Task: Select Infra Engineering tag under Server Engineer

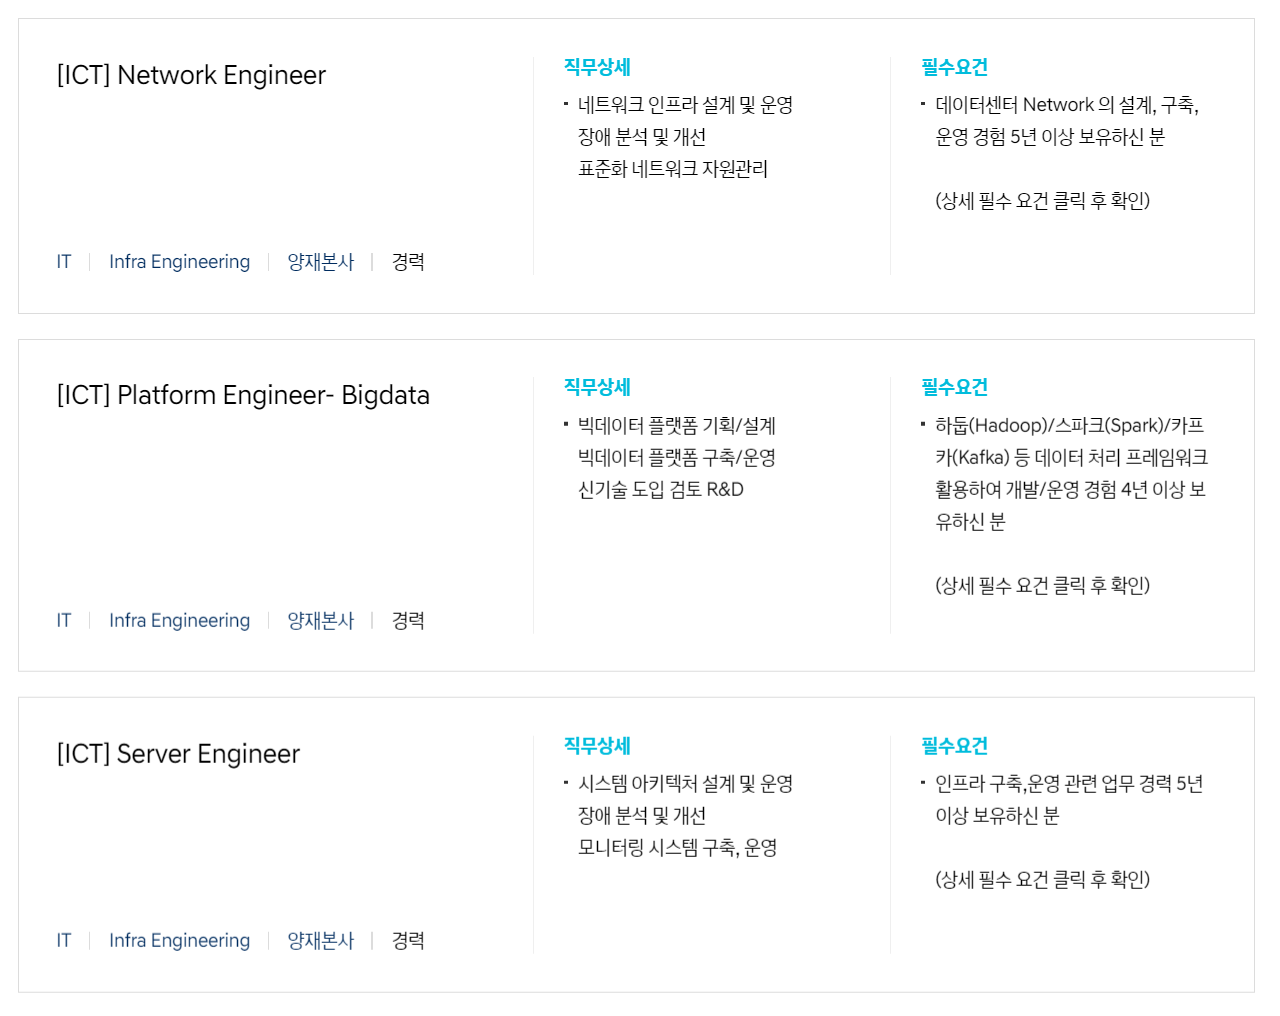Action: click(x=179, y=941)
